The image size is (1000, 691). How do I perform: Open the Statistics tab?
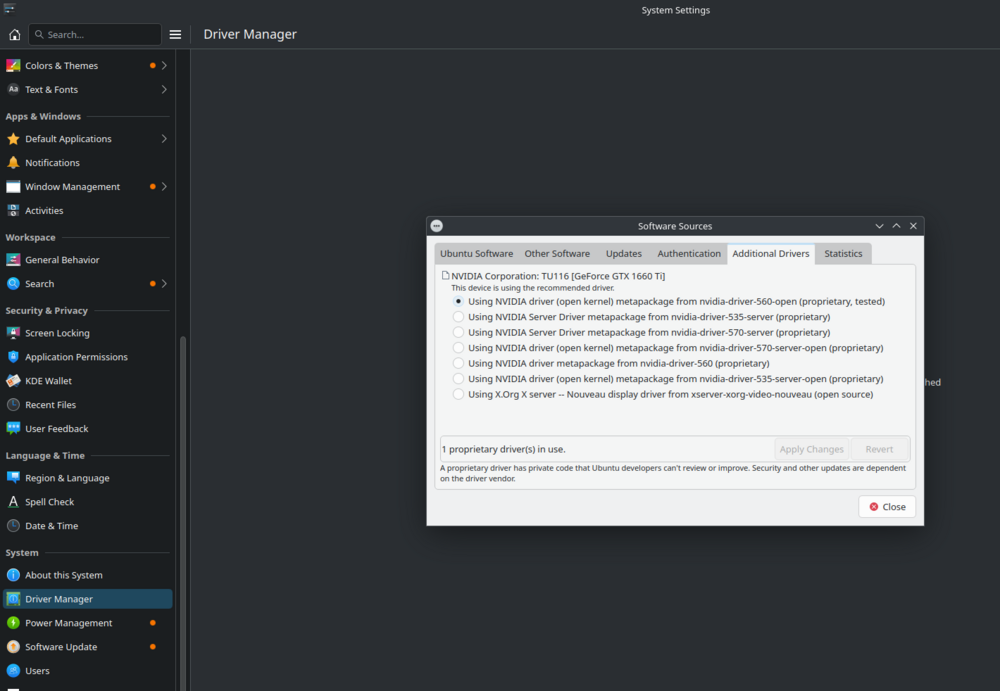842,253
